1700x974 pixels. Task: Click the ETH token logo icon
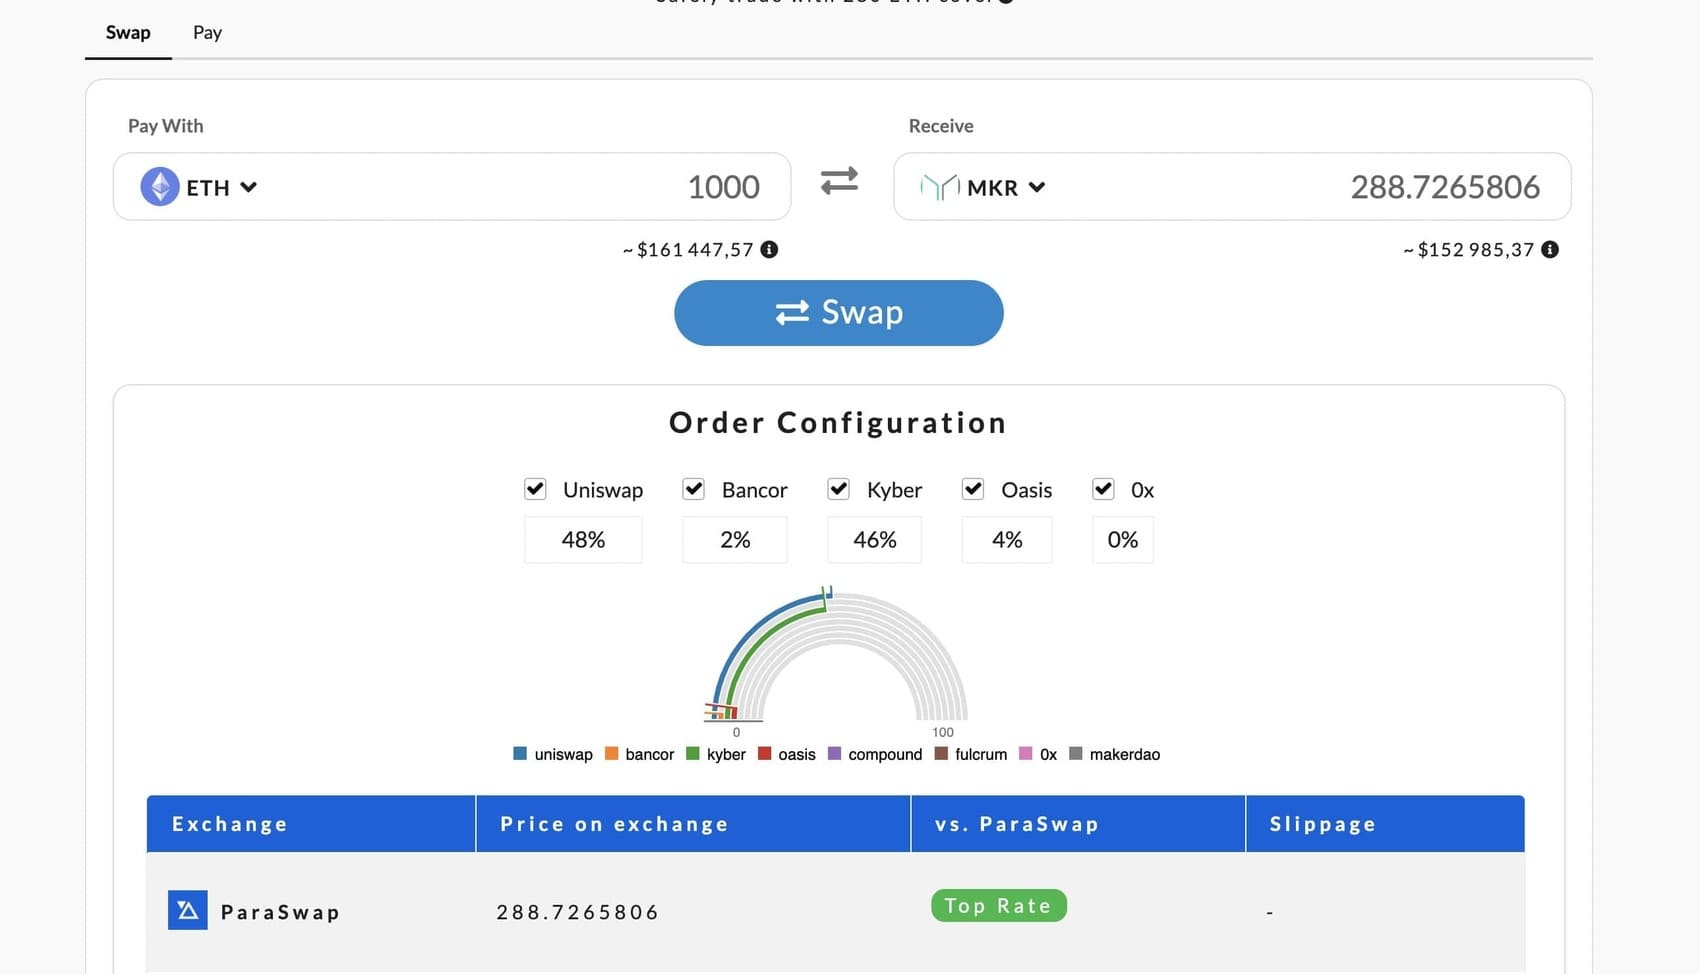point(160,187)
